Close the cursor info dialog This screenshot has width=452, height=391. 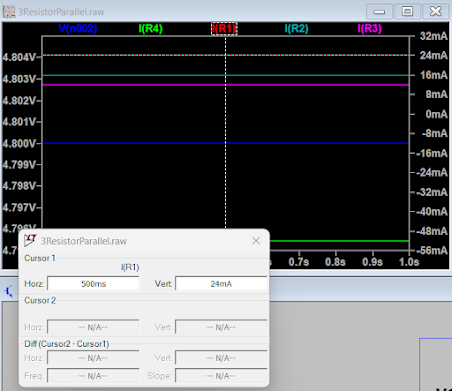[x=256, y=241]
